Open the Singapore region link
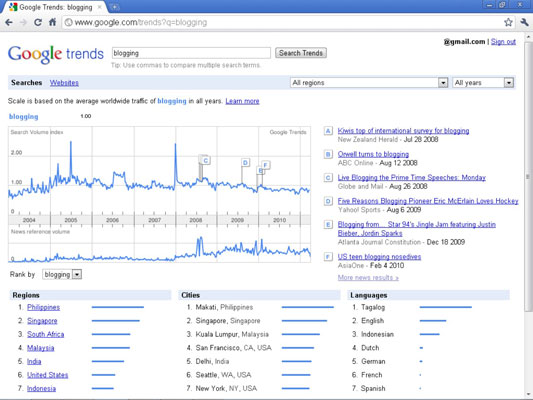Viewport: 533px width, 400px height. 42,321
